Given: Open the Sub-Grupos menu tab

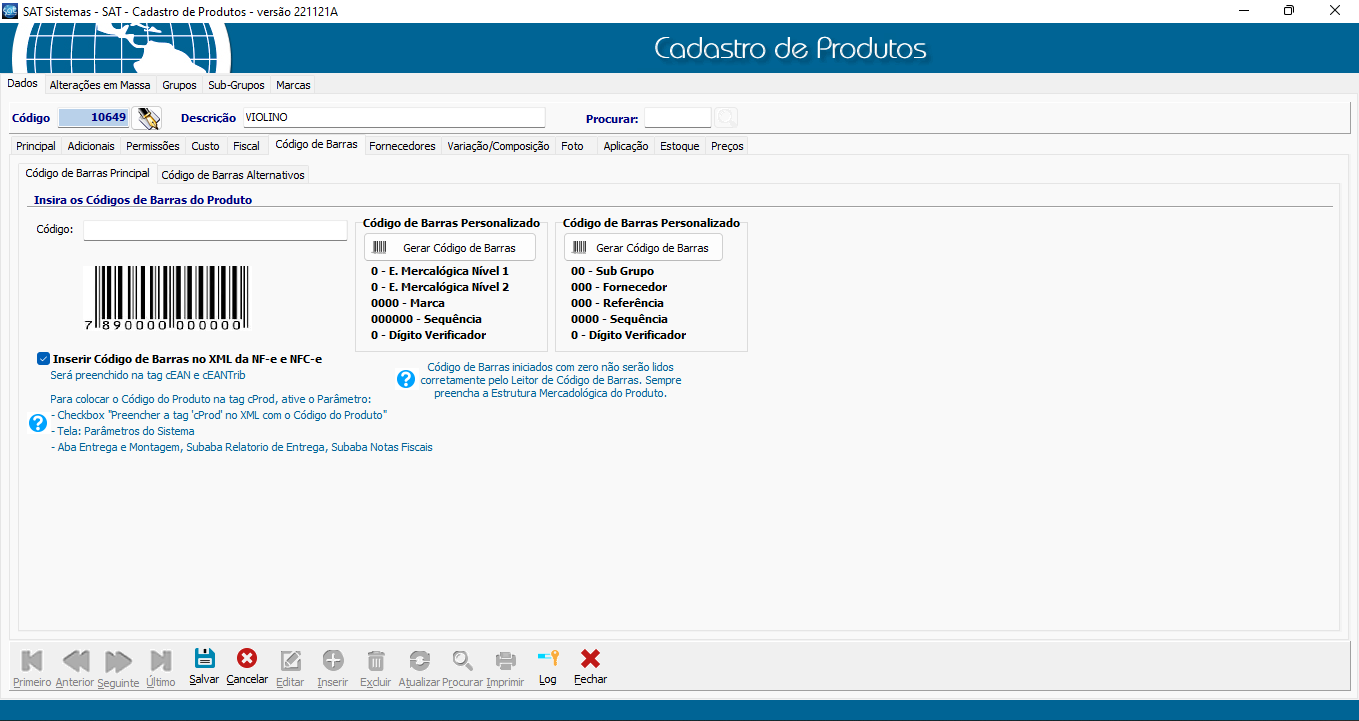Looking at the screenshot, I should (236, 85).
